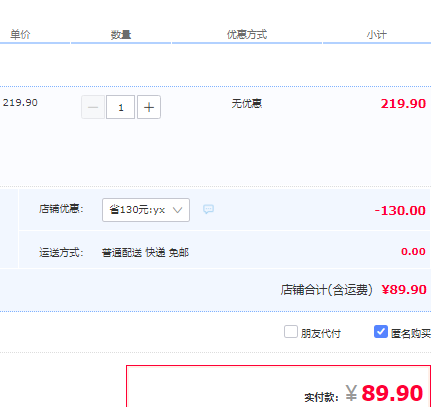Click the plus quantity button
437x407 pixels.
click(x=149, y=107)
